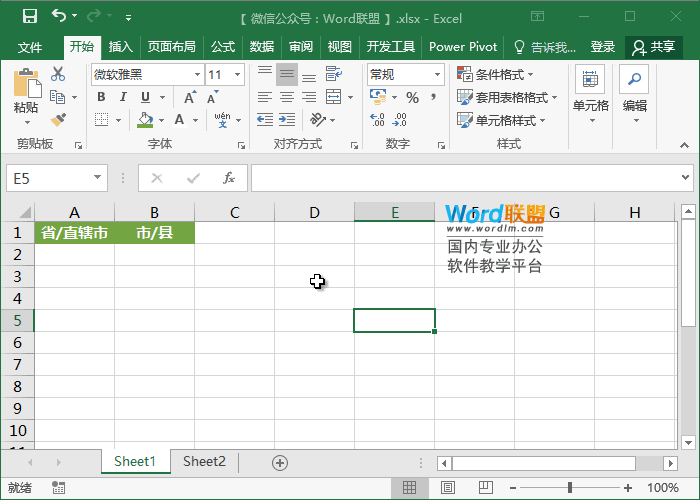This screenshot has width=700, height=500.
Task: Click the Percent Style icon
Action: pos(412,97)
